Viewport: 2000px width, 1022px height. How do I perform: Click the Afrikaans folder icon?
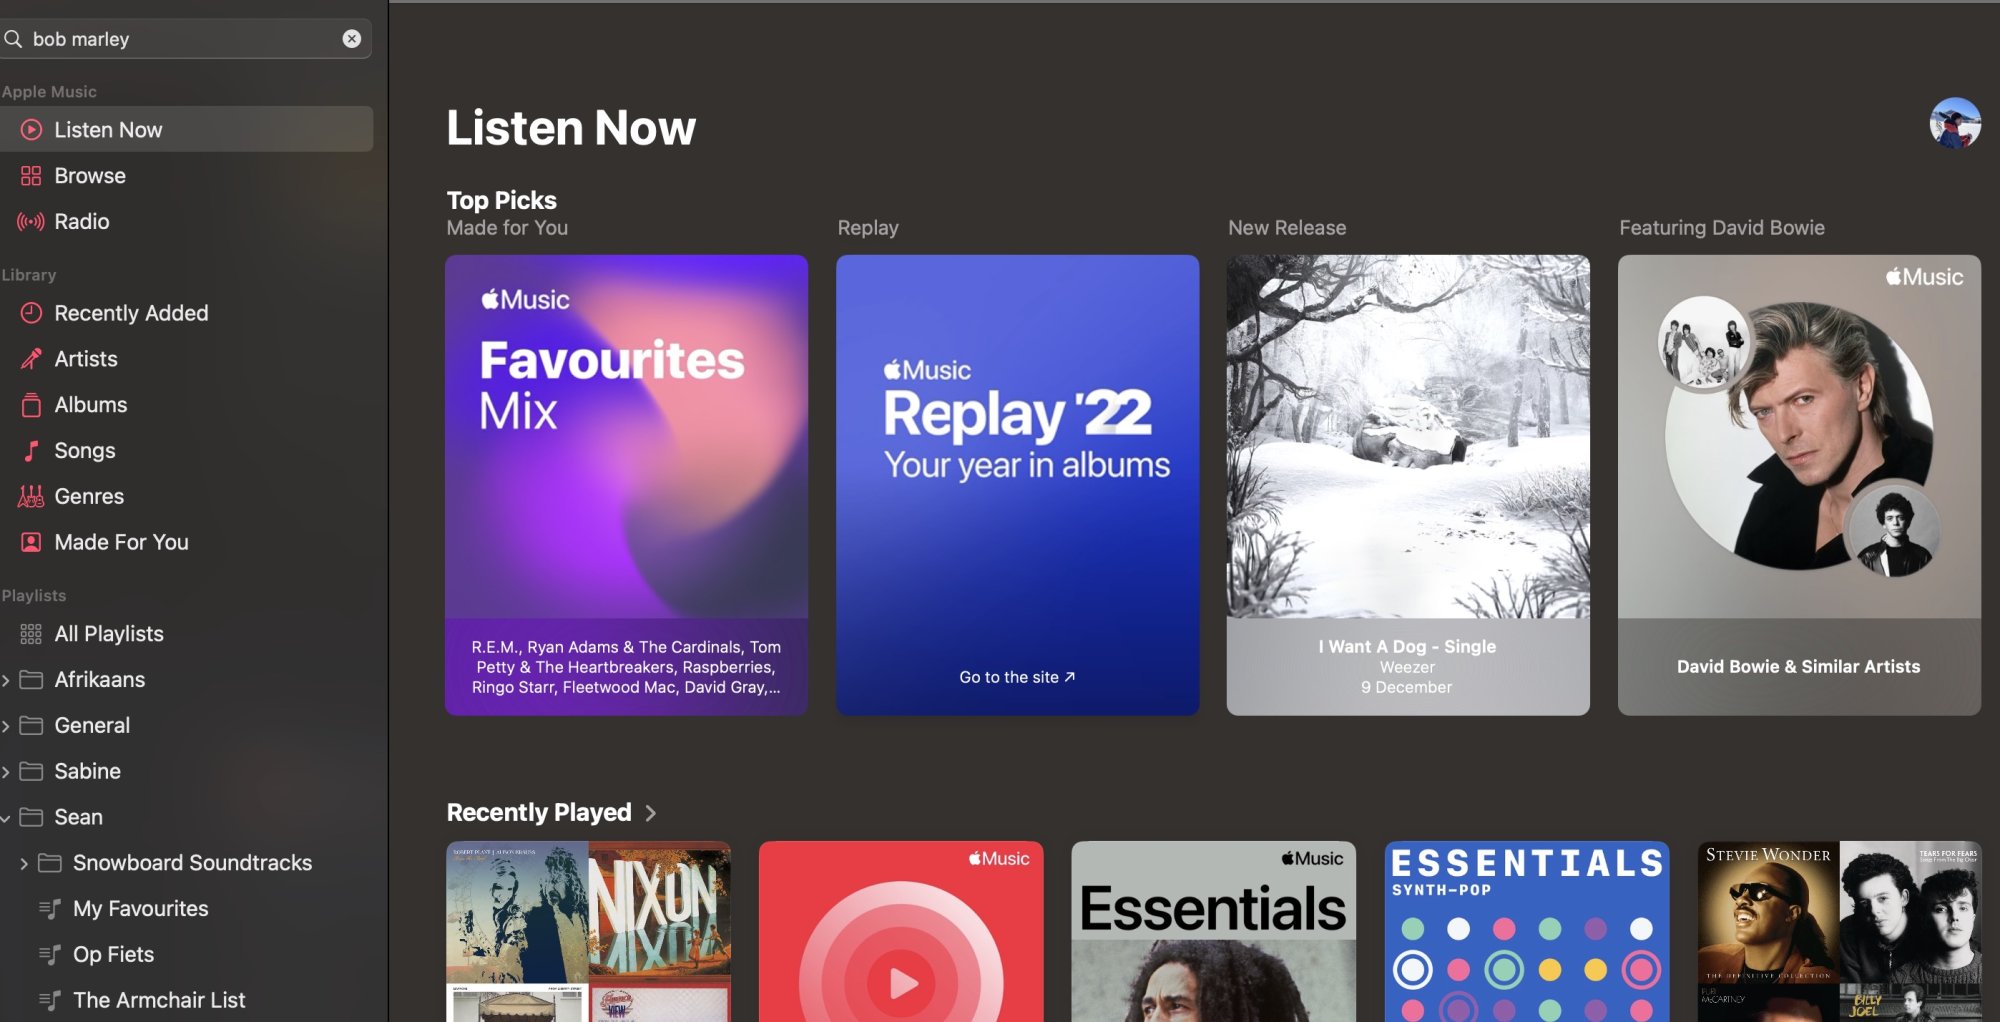pos(31,680)
